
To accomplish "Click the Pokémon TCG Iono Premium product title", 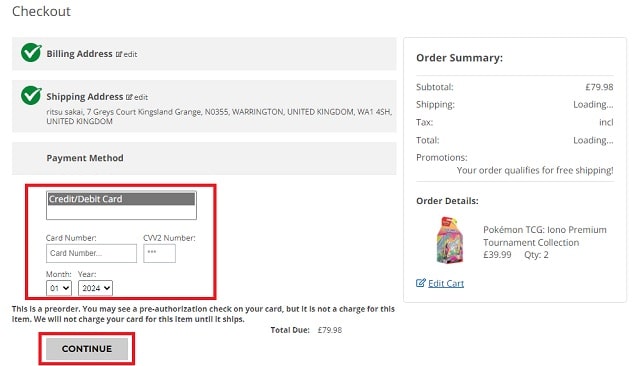I will pos(544,236).
